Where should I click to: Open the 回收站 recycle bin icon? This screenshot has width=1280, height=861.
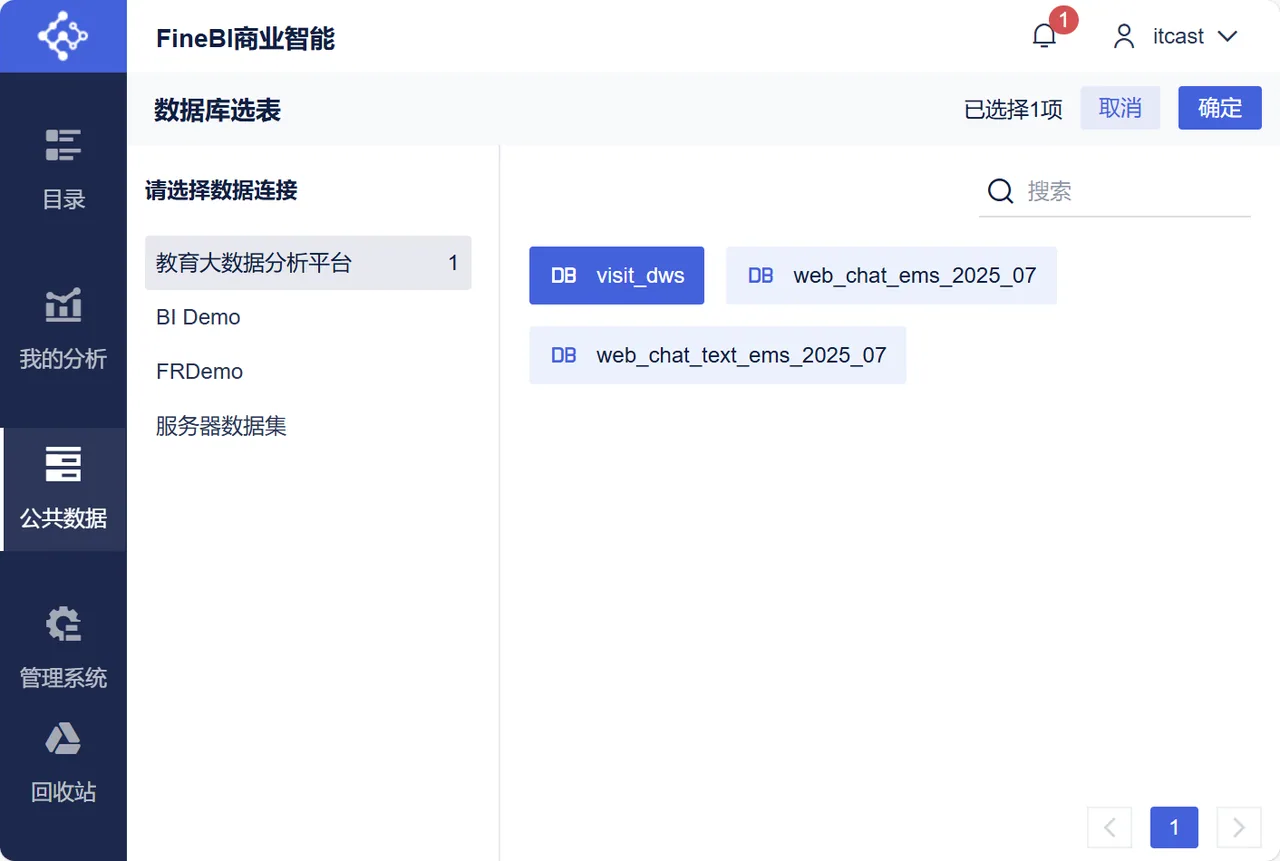pos(63,739)
